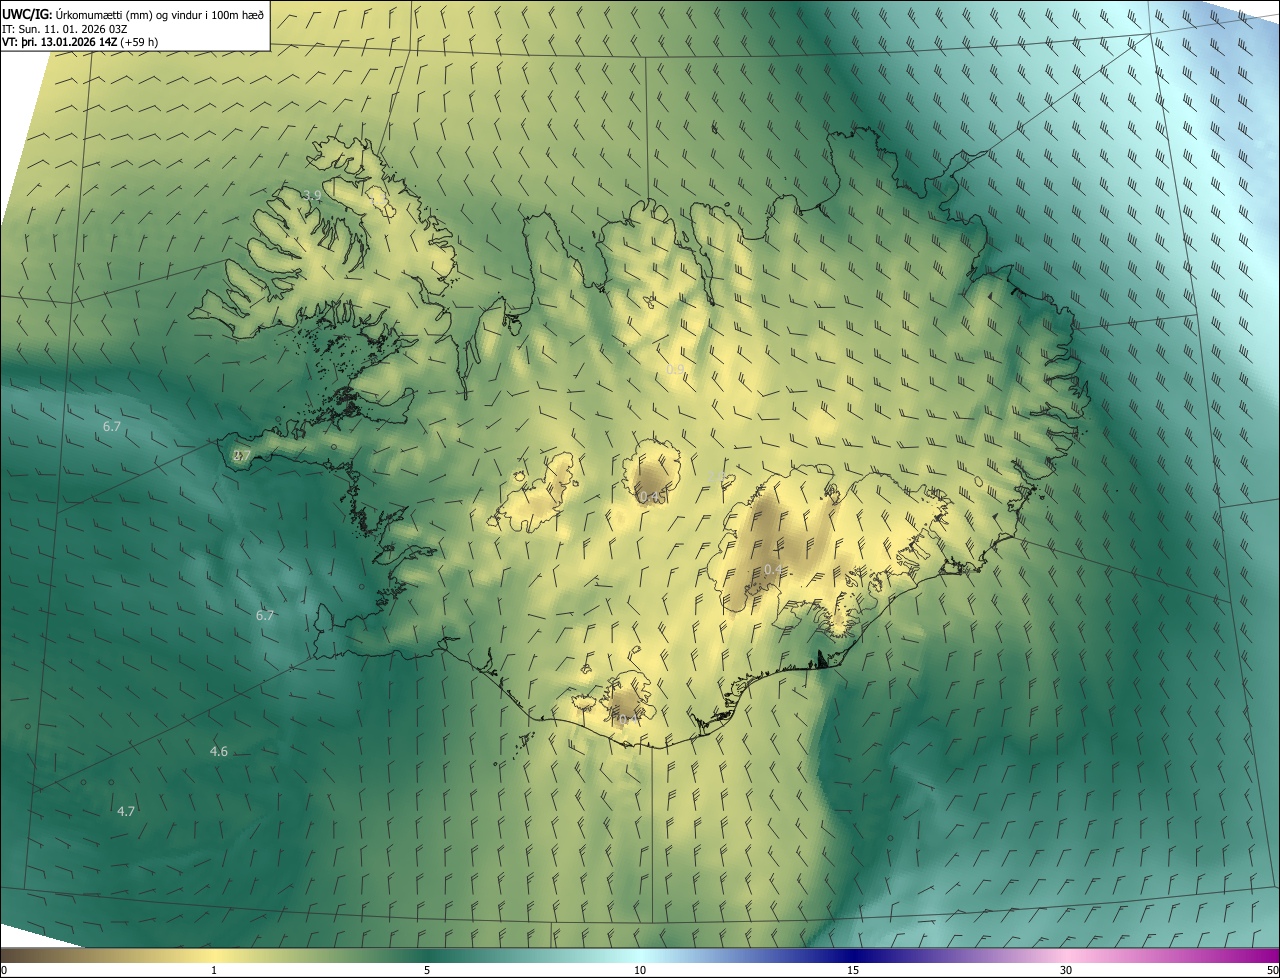1280x978 pixels.
Task: Click the 5 tick on the colour scale
Action: click(427, 970)
